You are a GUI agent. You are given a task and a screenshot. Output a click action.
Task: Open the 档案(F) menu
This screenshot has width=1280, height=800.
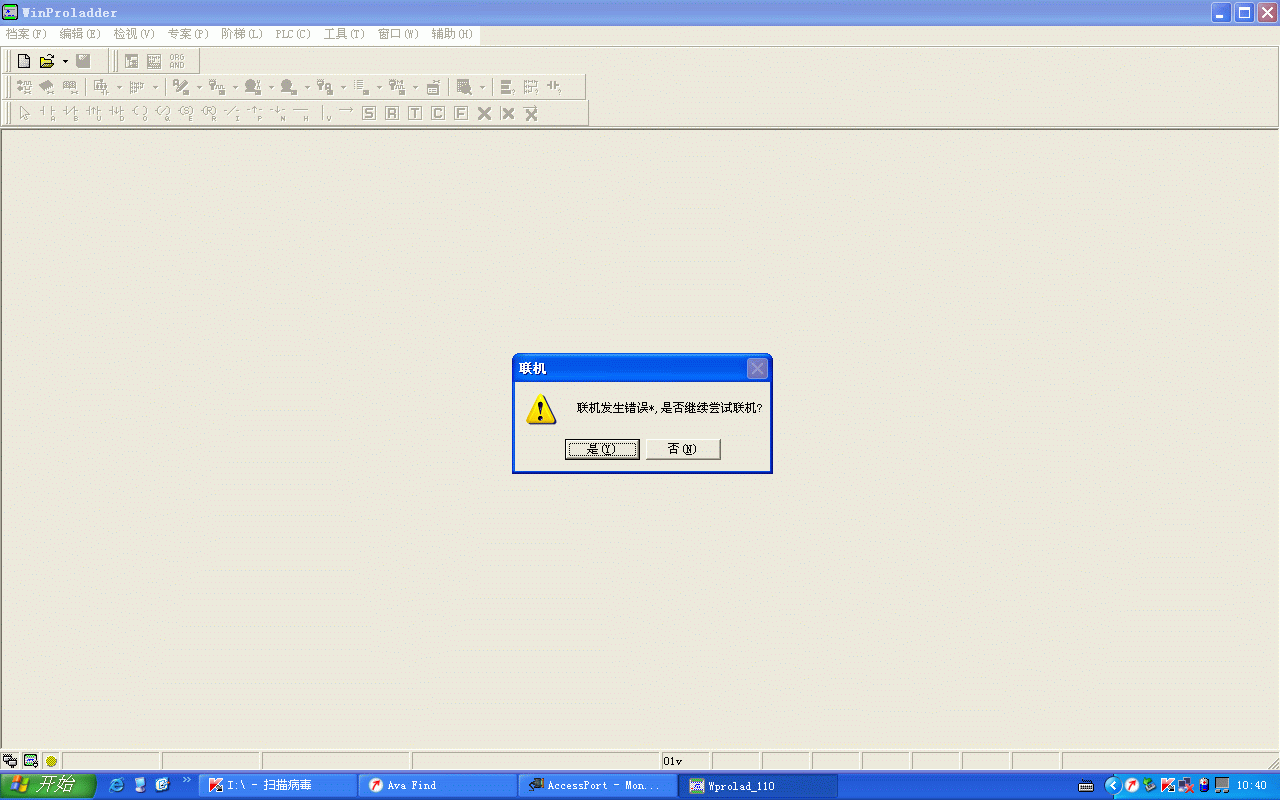pyautogui.click(x=26, y=34)
